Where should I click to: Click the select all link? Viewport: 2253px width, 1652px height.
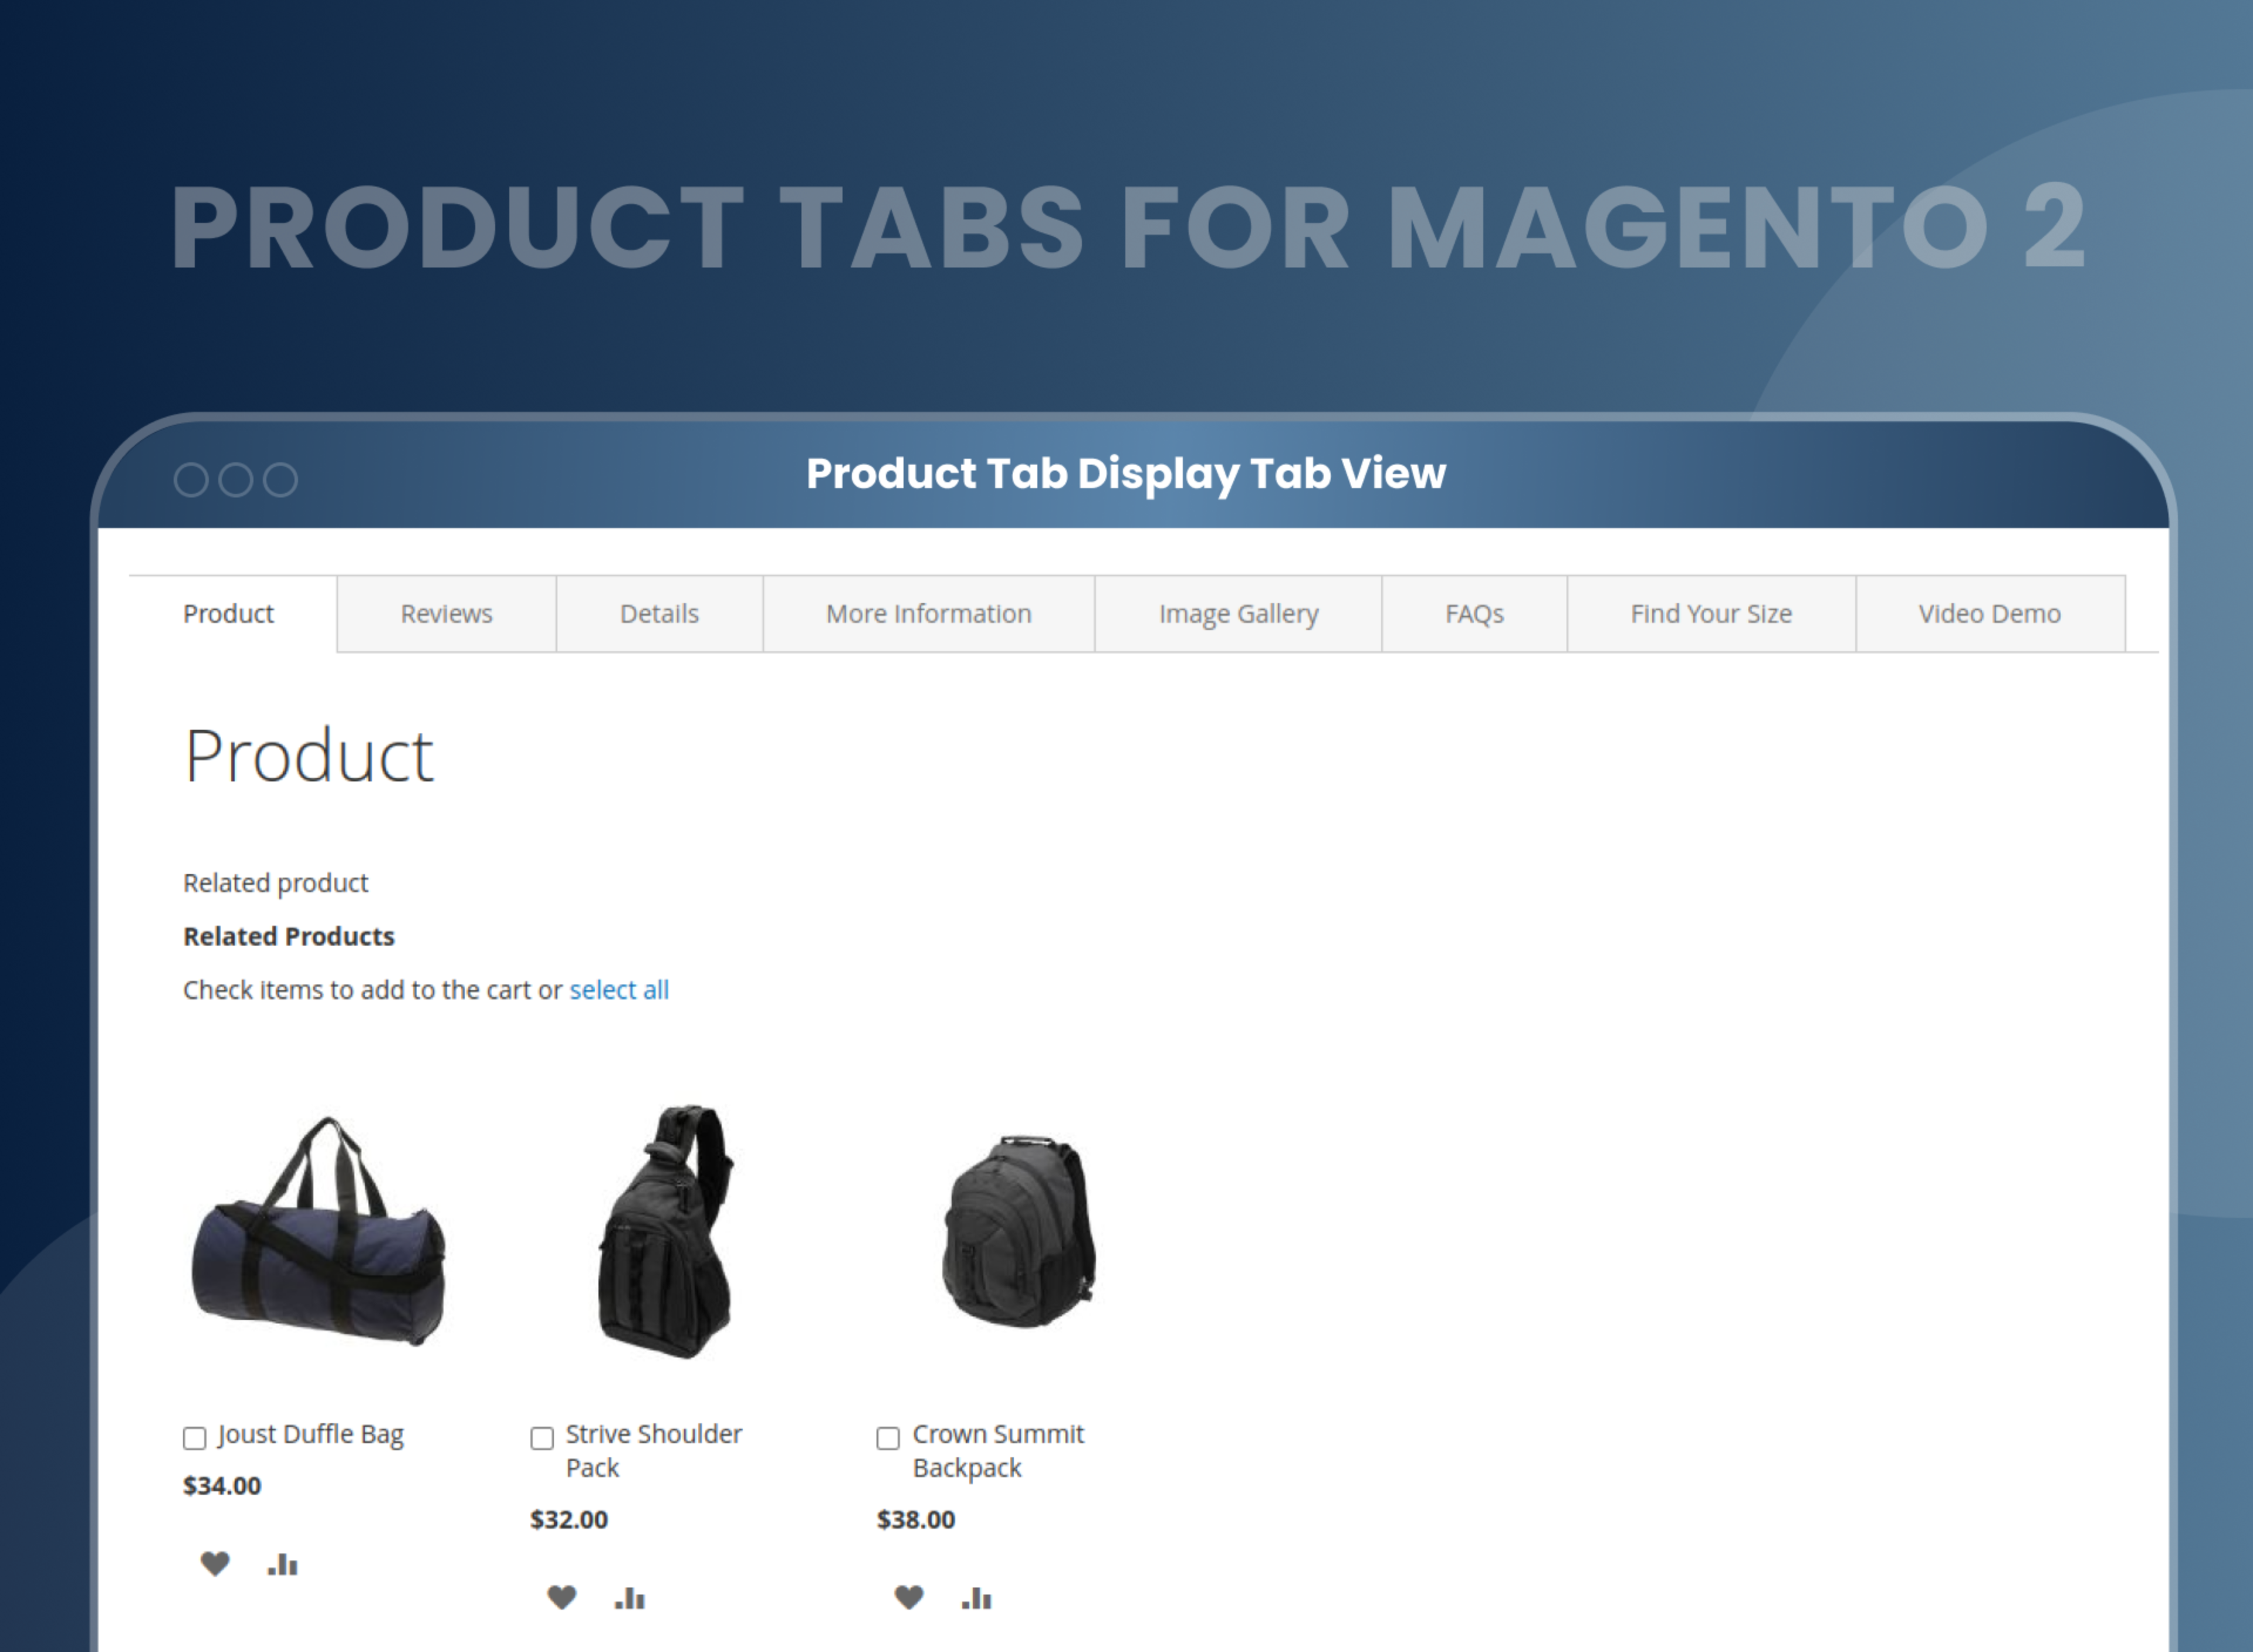[619, 989]
